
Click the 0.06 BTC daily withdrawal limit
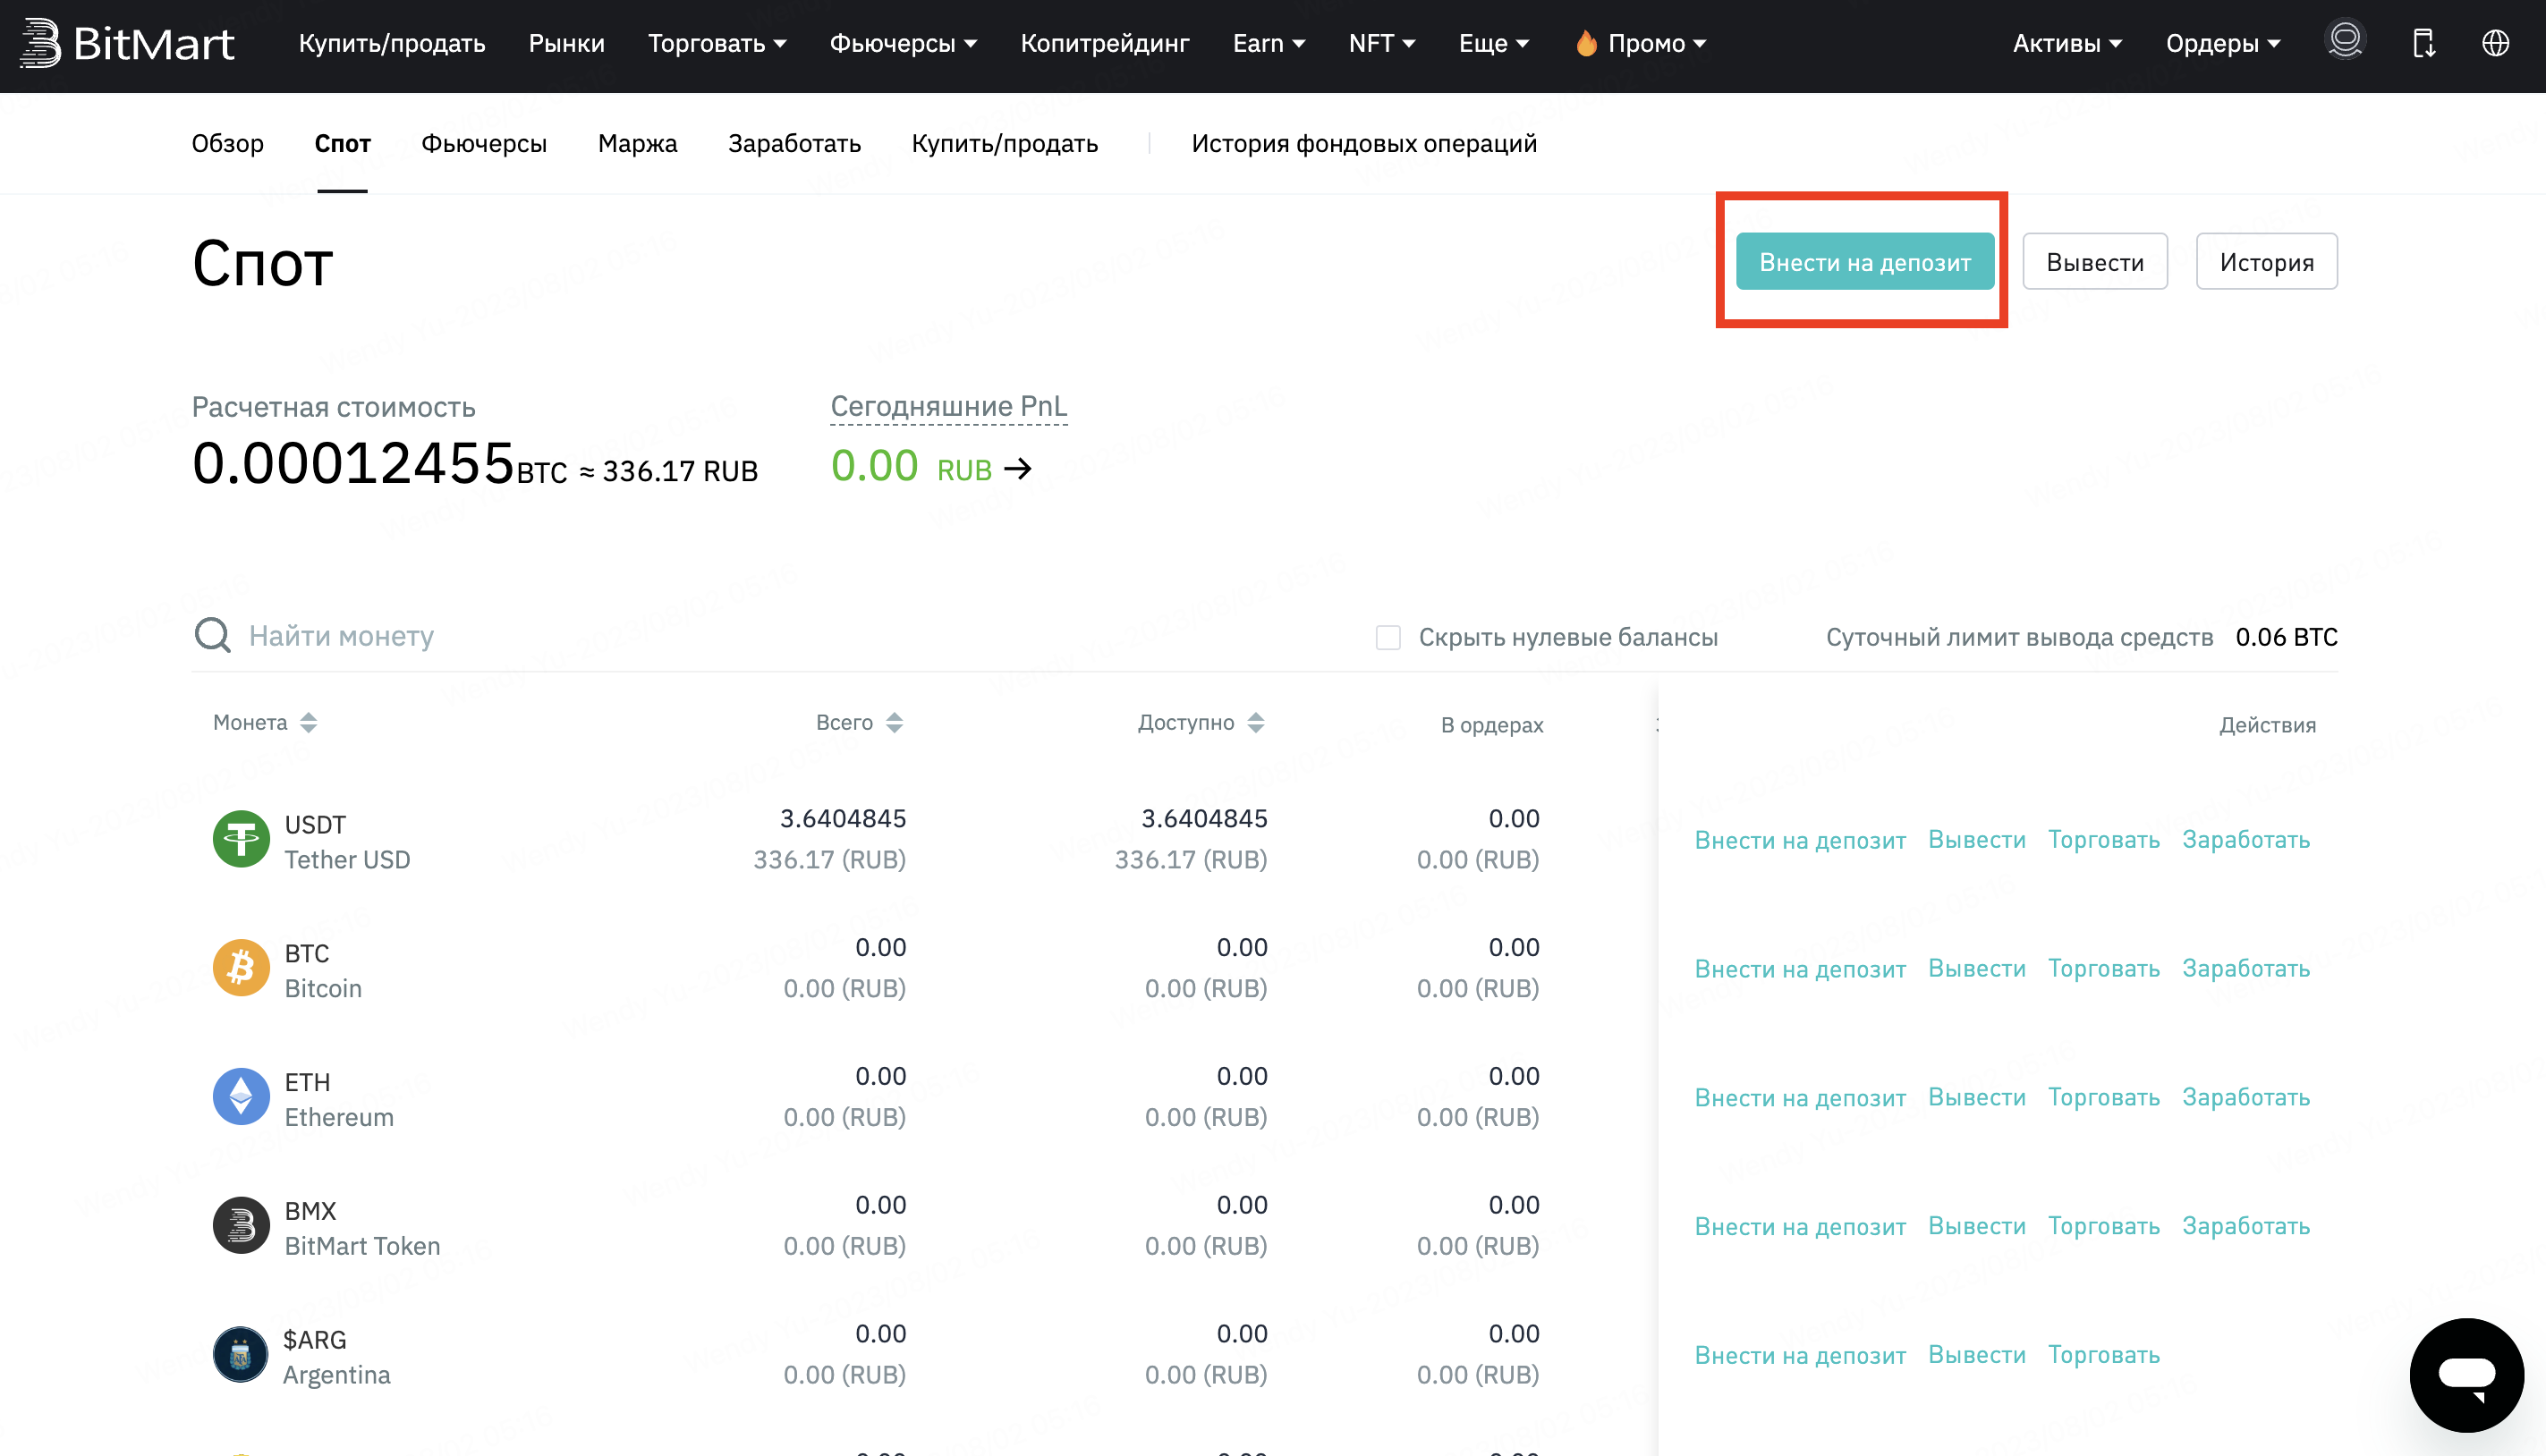[x=2286, y=637]
